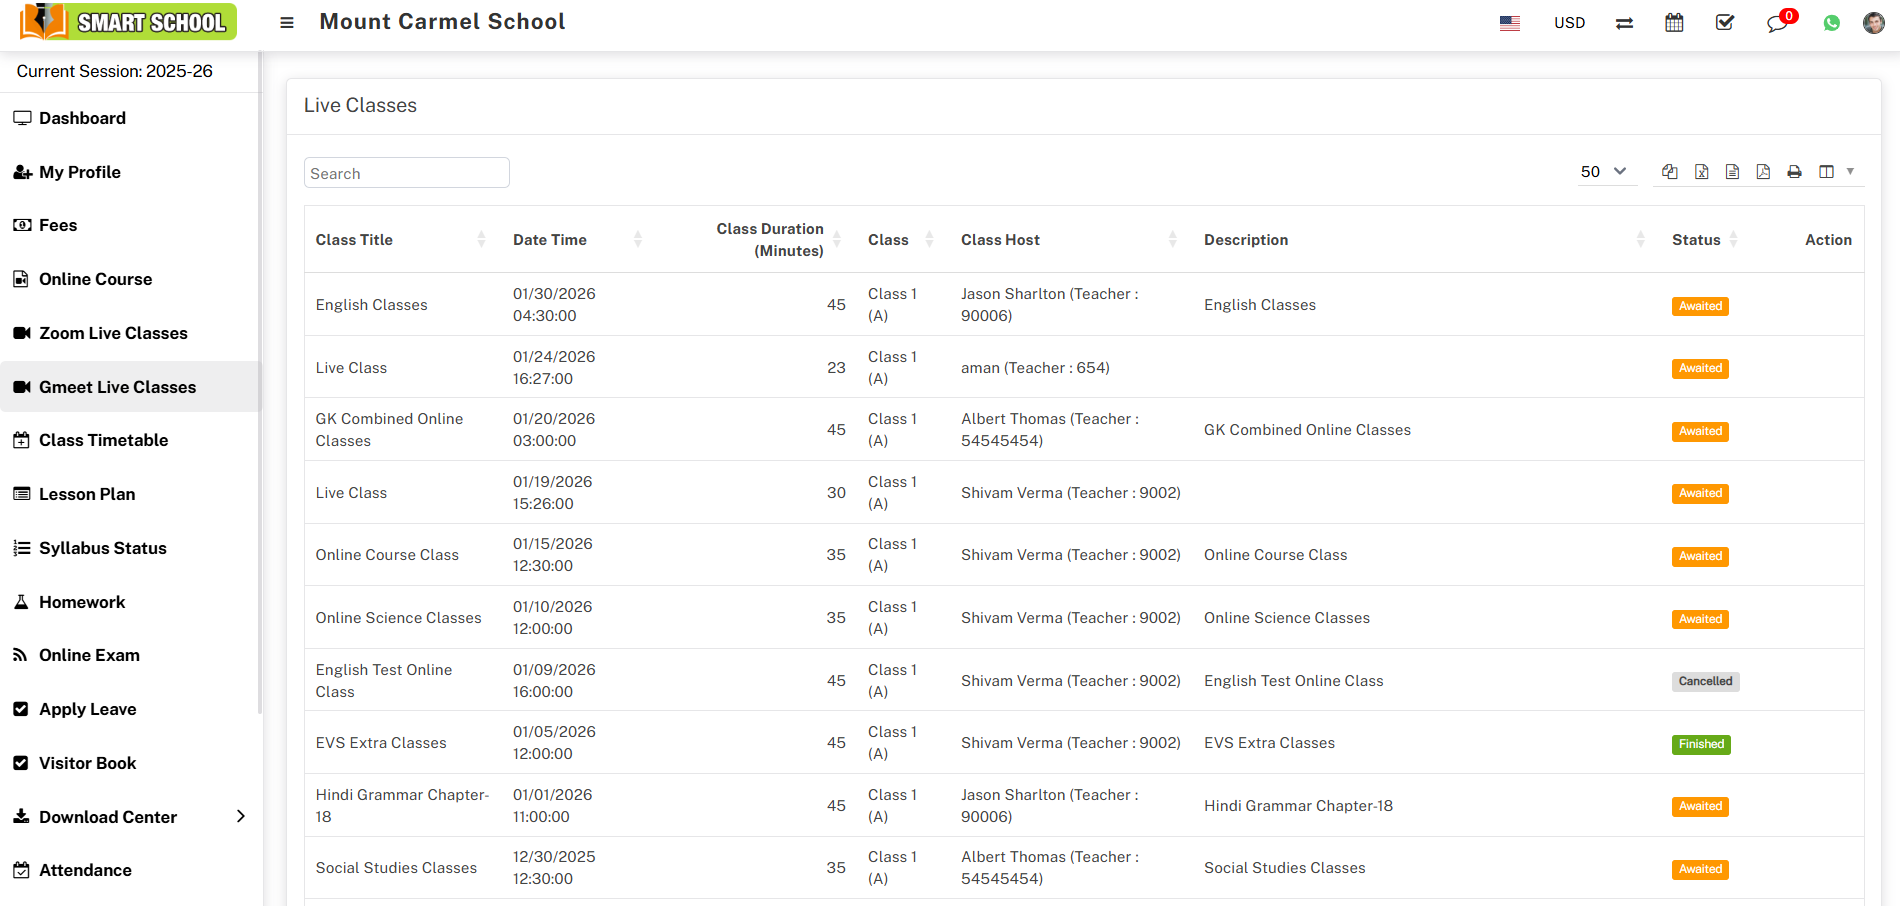
Task: Open chat messages with red badge
Action: pos(1777,23)
